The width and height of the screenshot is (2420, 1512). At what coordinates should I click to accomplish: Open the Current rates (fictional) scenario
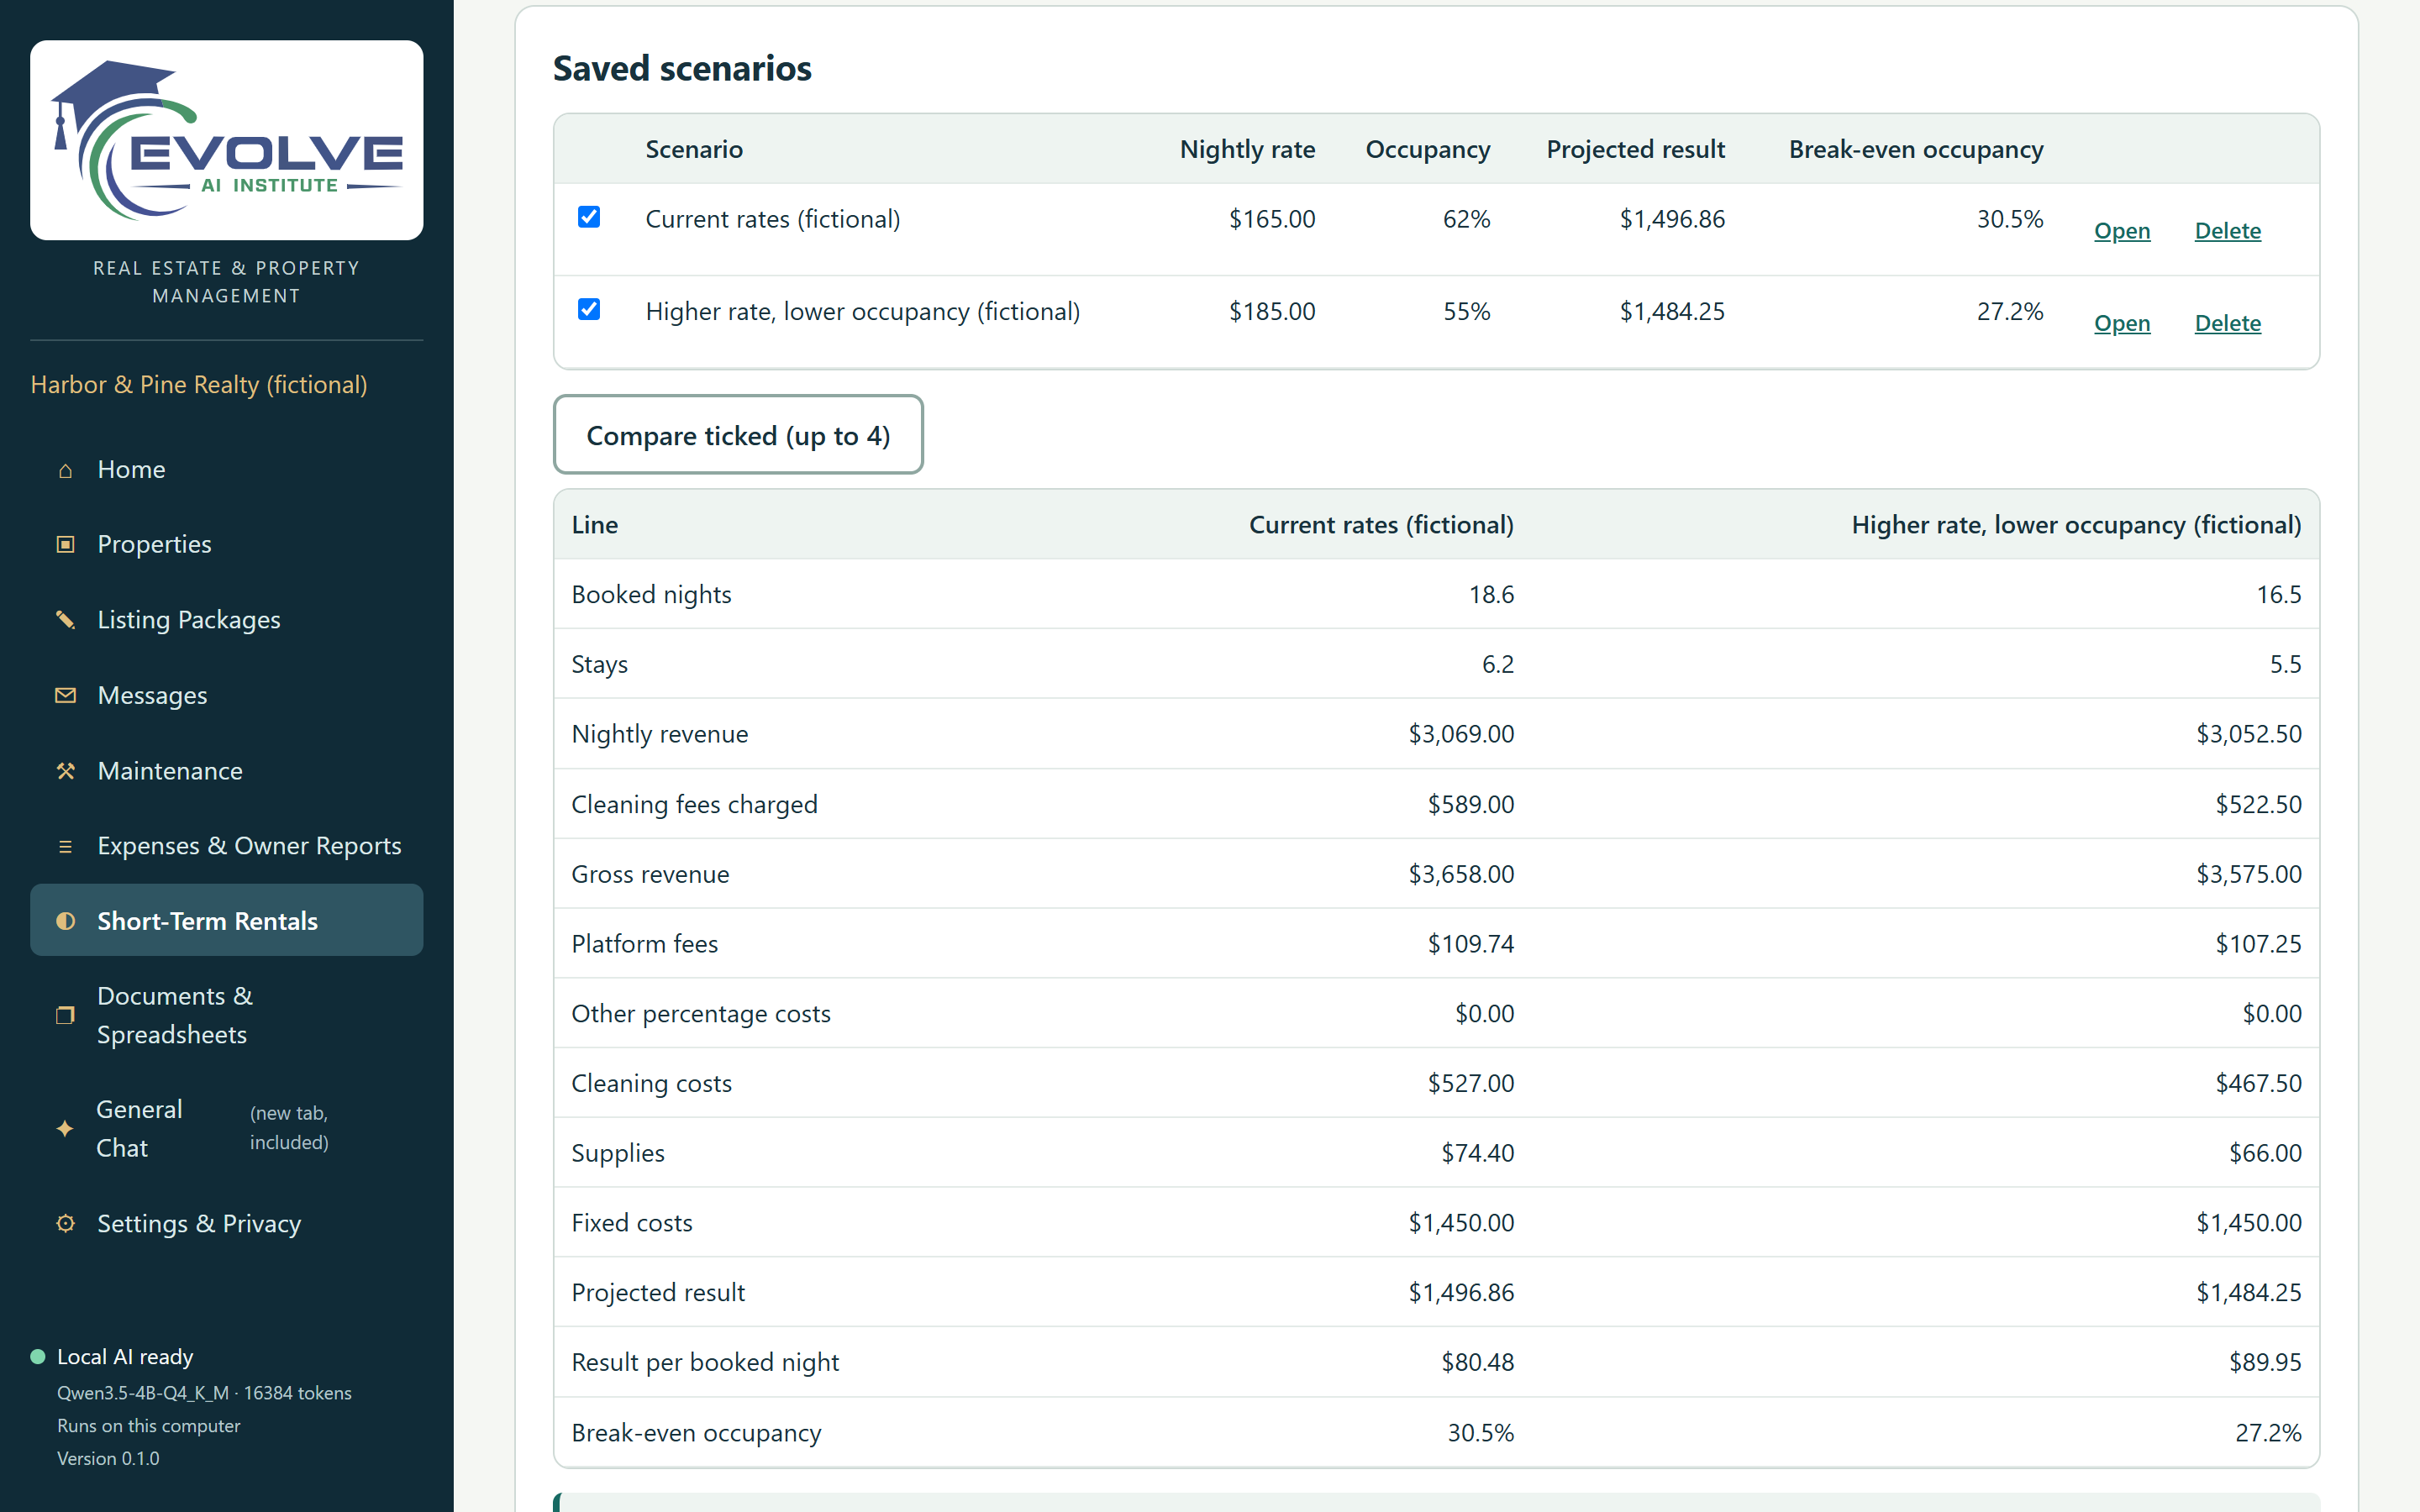[x=2122, y=231]
